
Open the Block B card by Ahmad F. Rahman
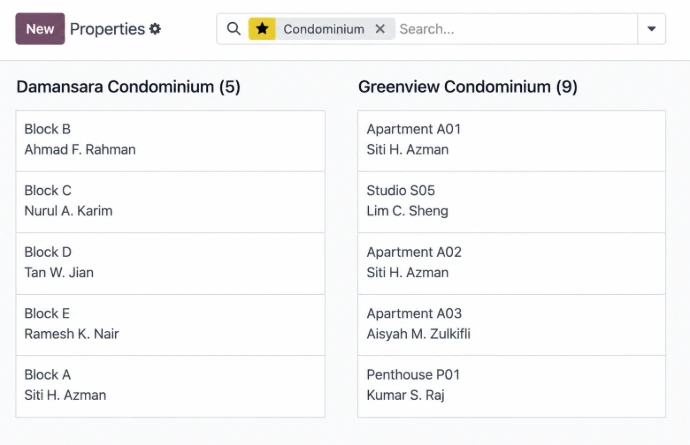170,141
